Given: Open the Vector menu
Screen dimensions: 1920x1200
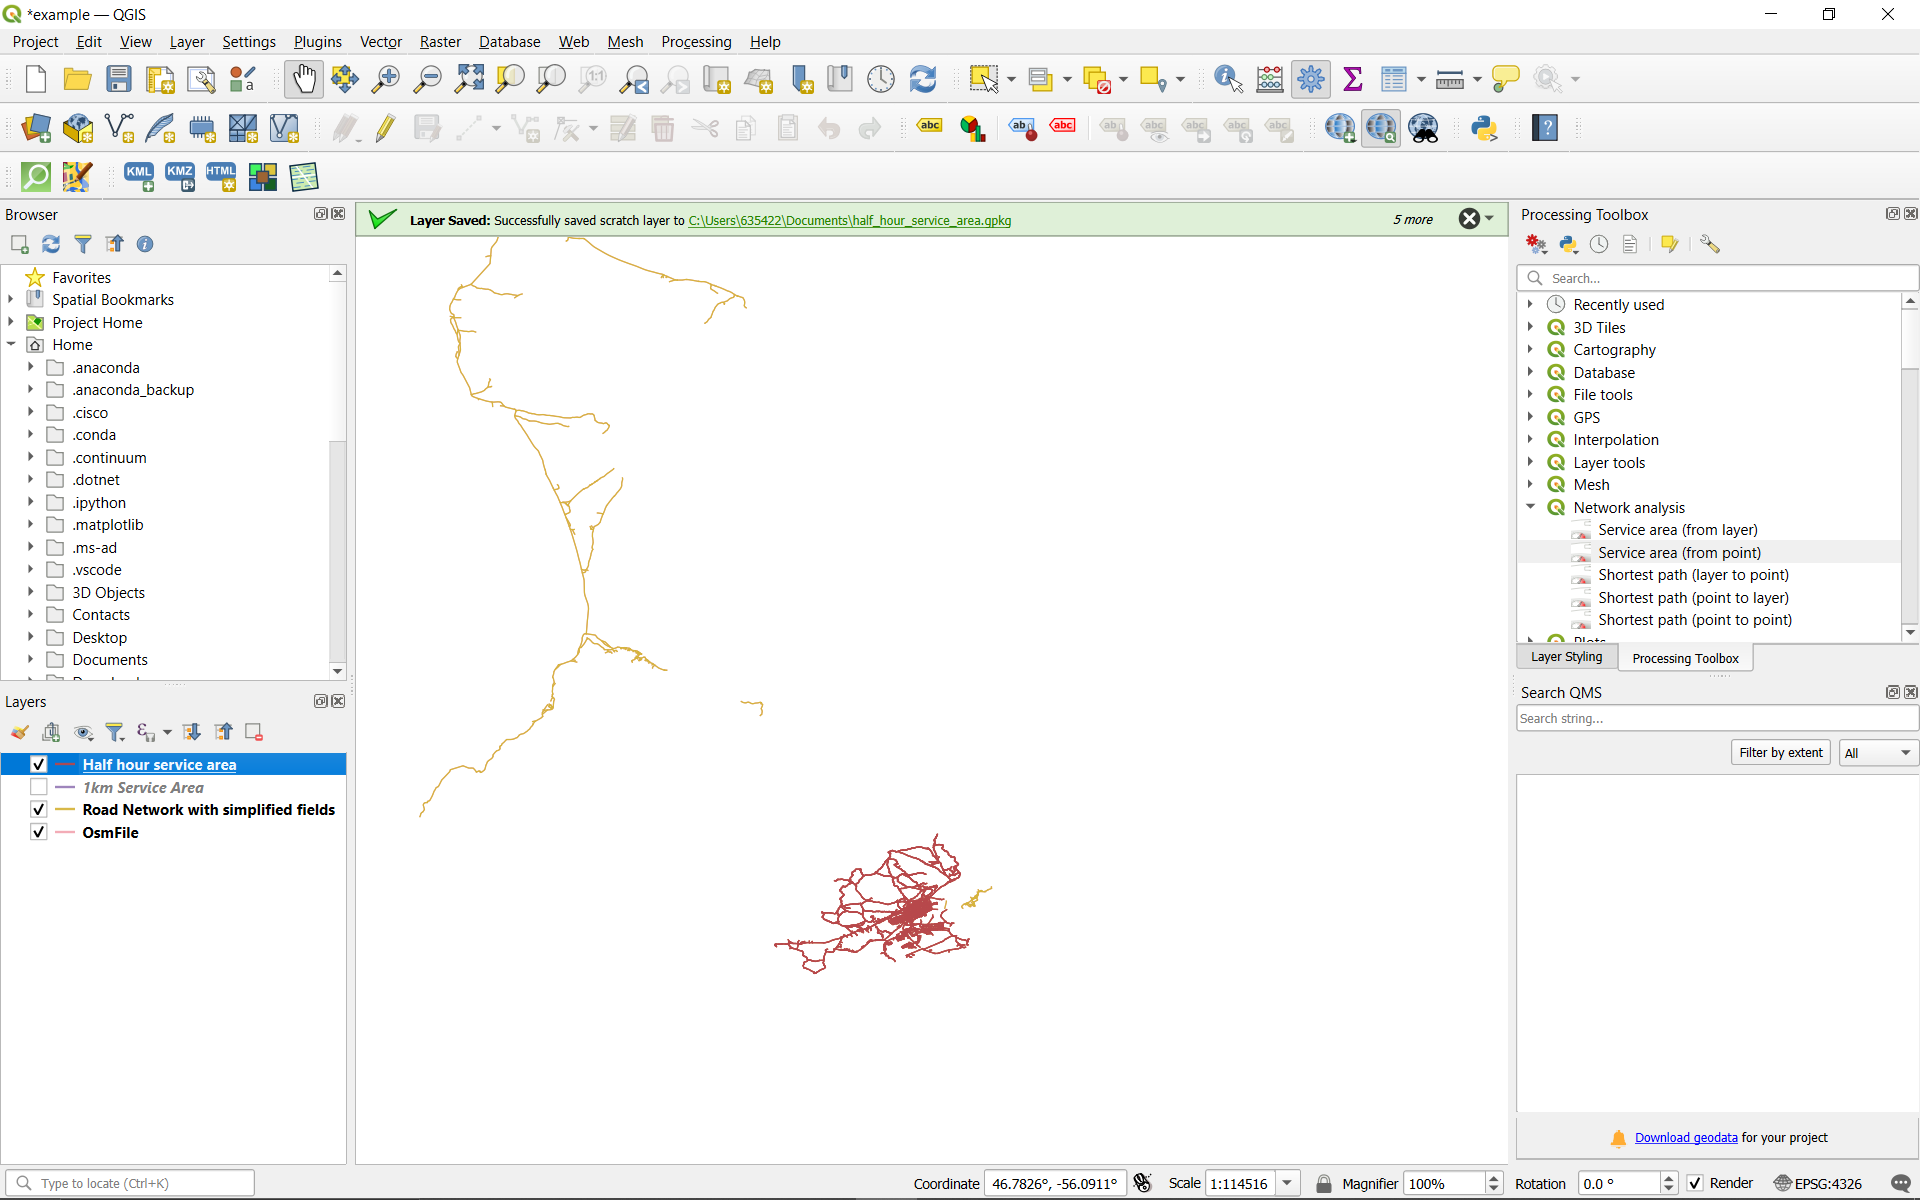Looking at the screenshot, I should click(379, 41).
